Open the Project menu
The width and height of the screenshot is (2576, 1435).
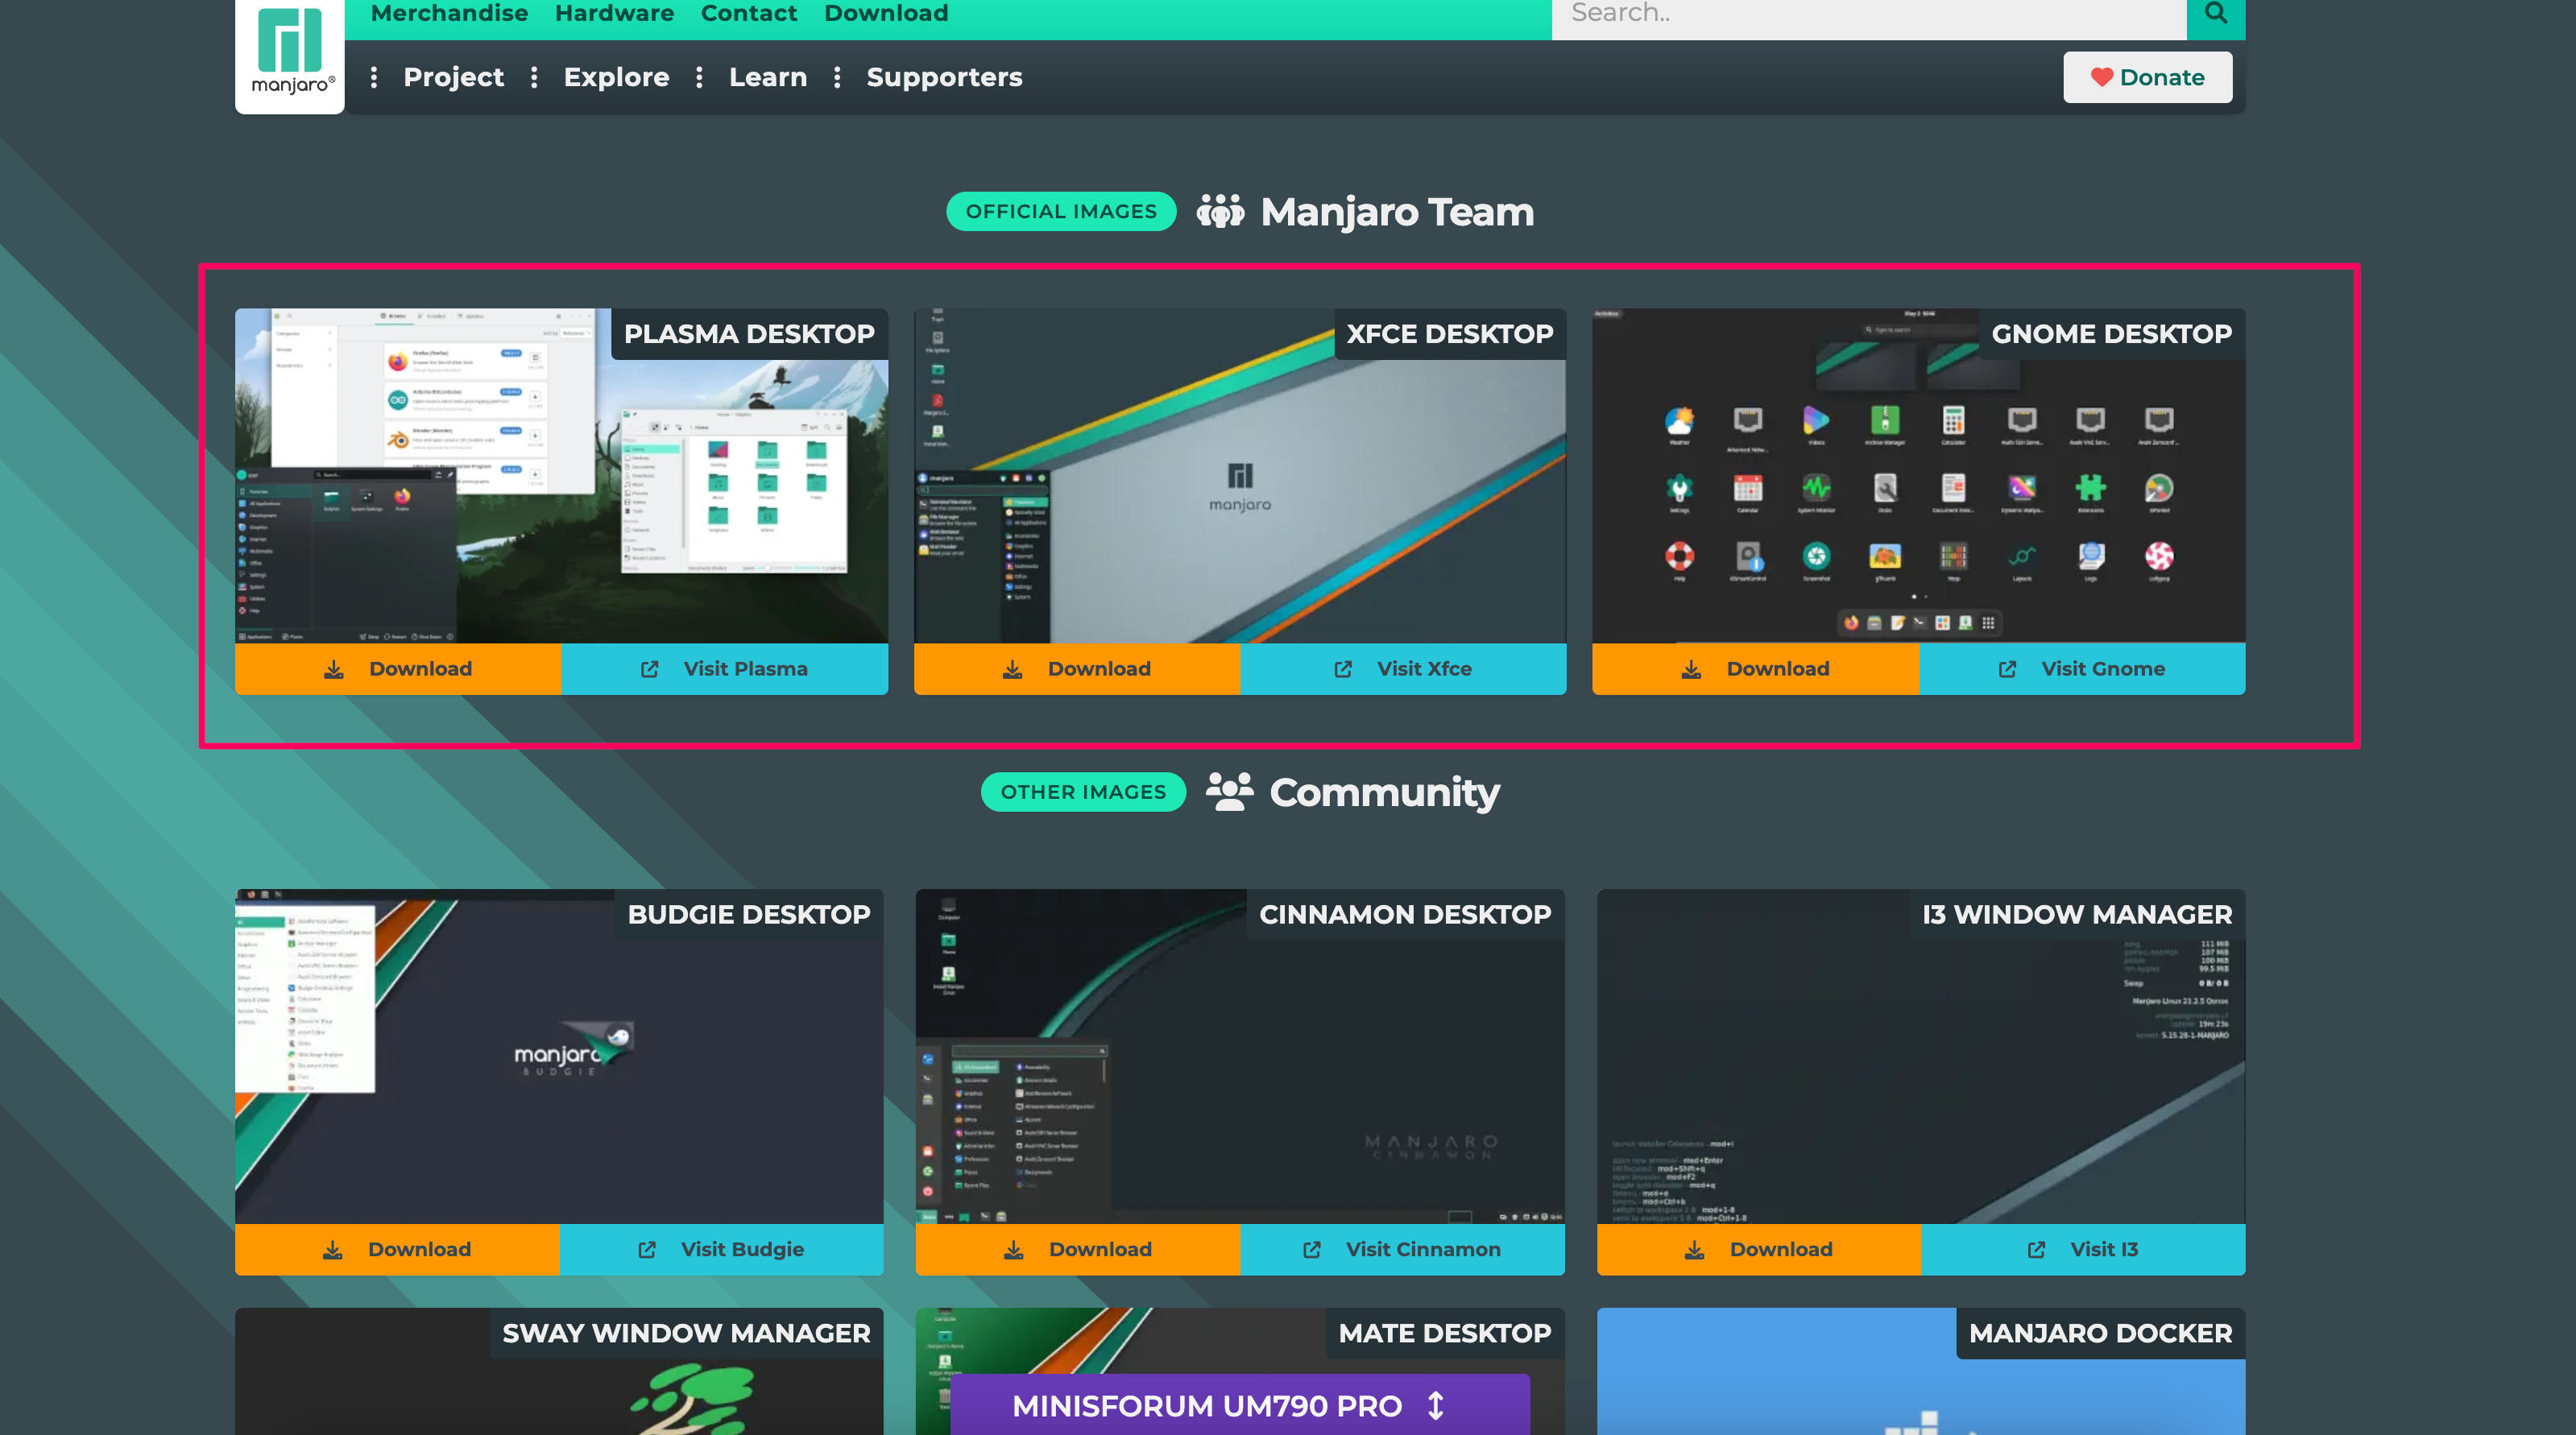click(453, 77)
